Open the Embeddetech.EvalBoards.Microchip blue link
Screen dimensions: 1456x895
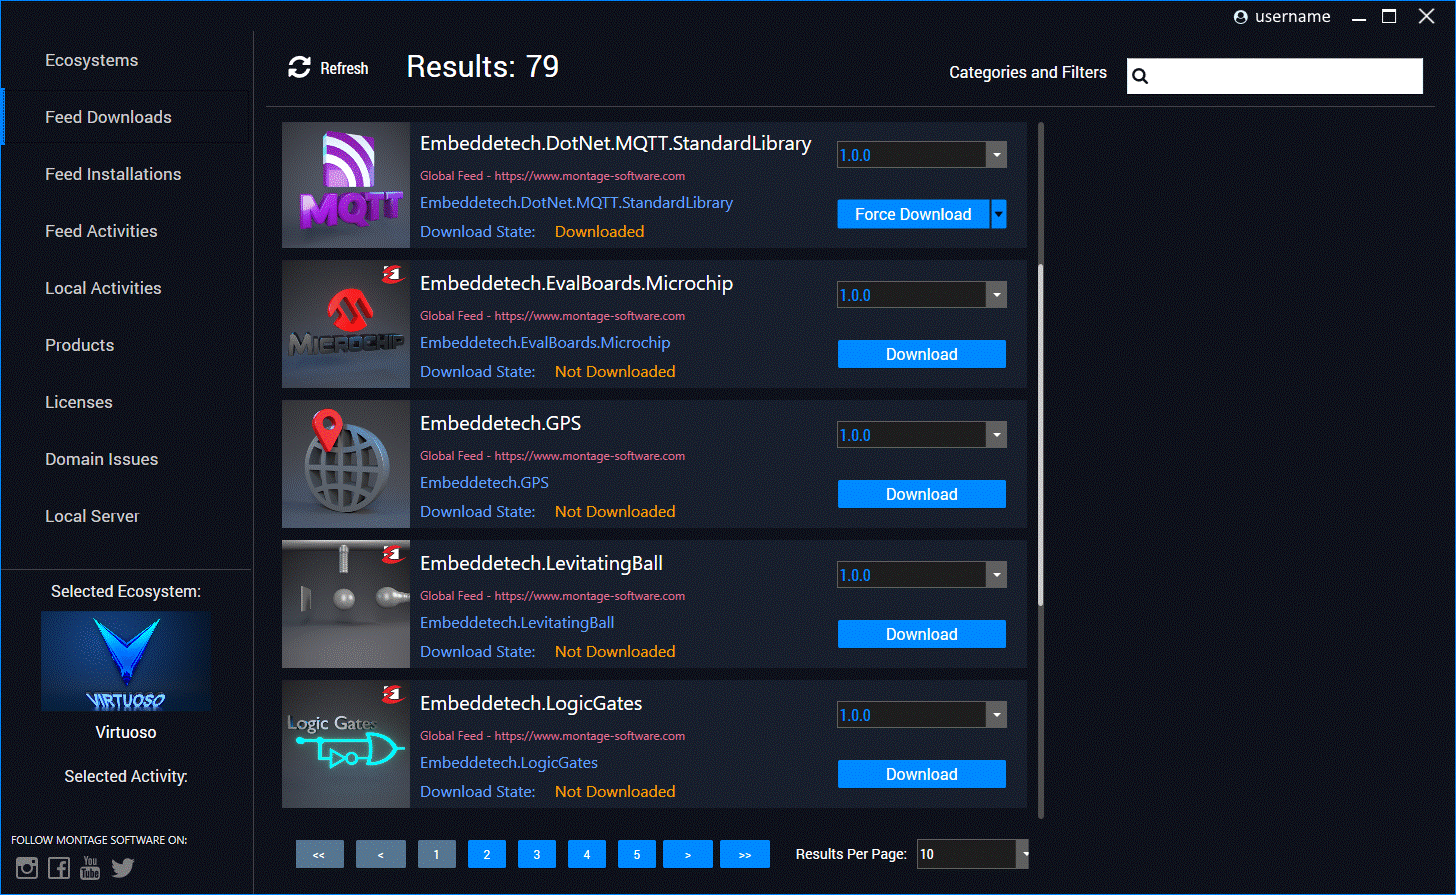tap(545, 342)
